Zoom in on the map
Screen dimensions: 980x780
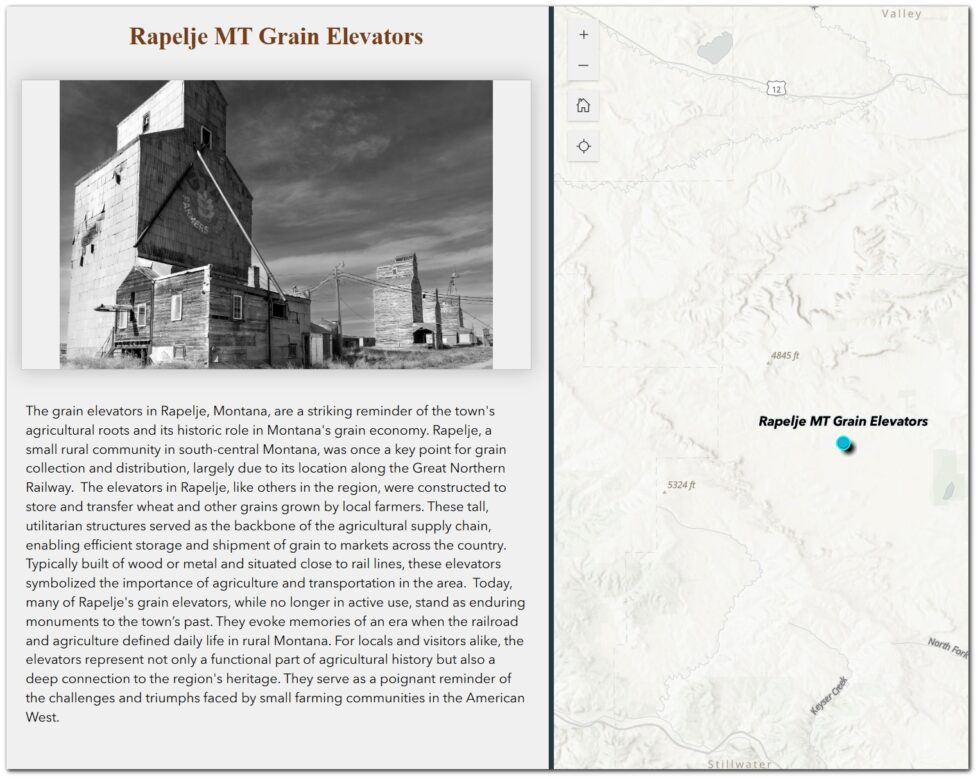(583, 35)
